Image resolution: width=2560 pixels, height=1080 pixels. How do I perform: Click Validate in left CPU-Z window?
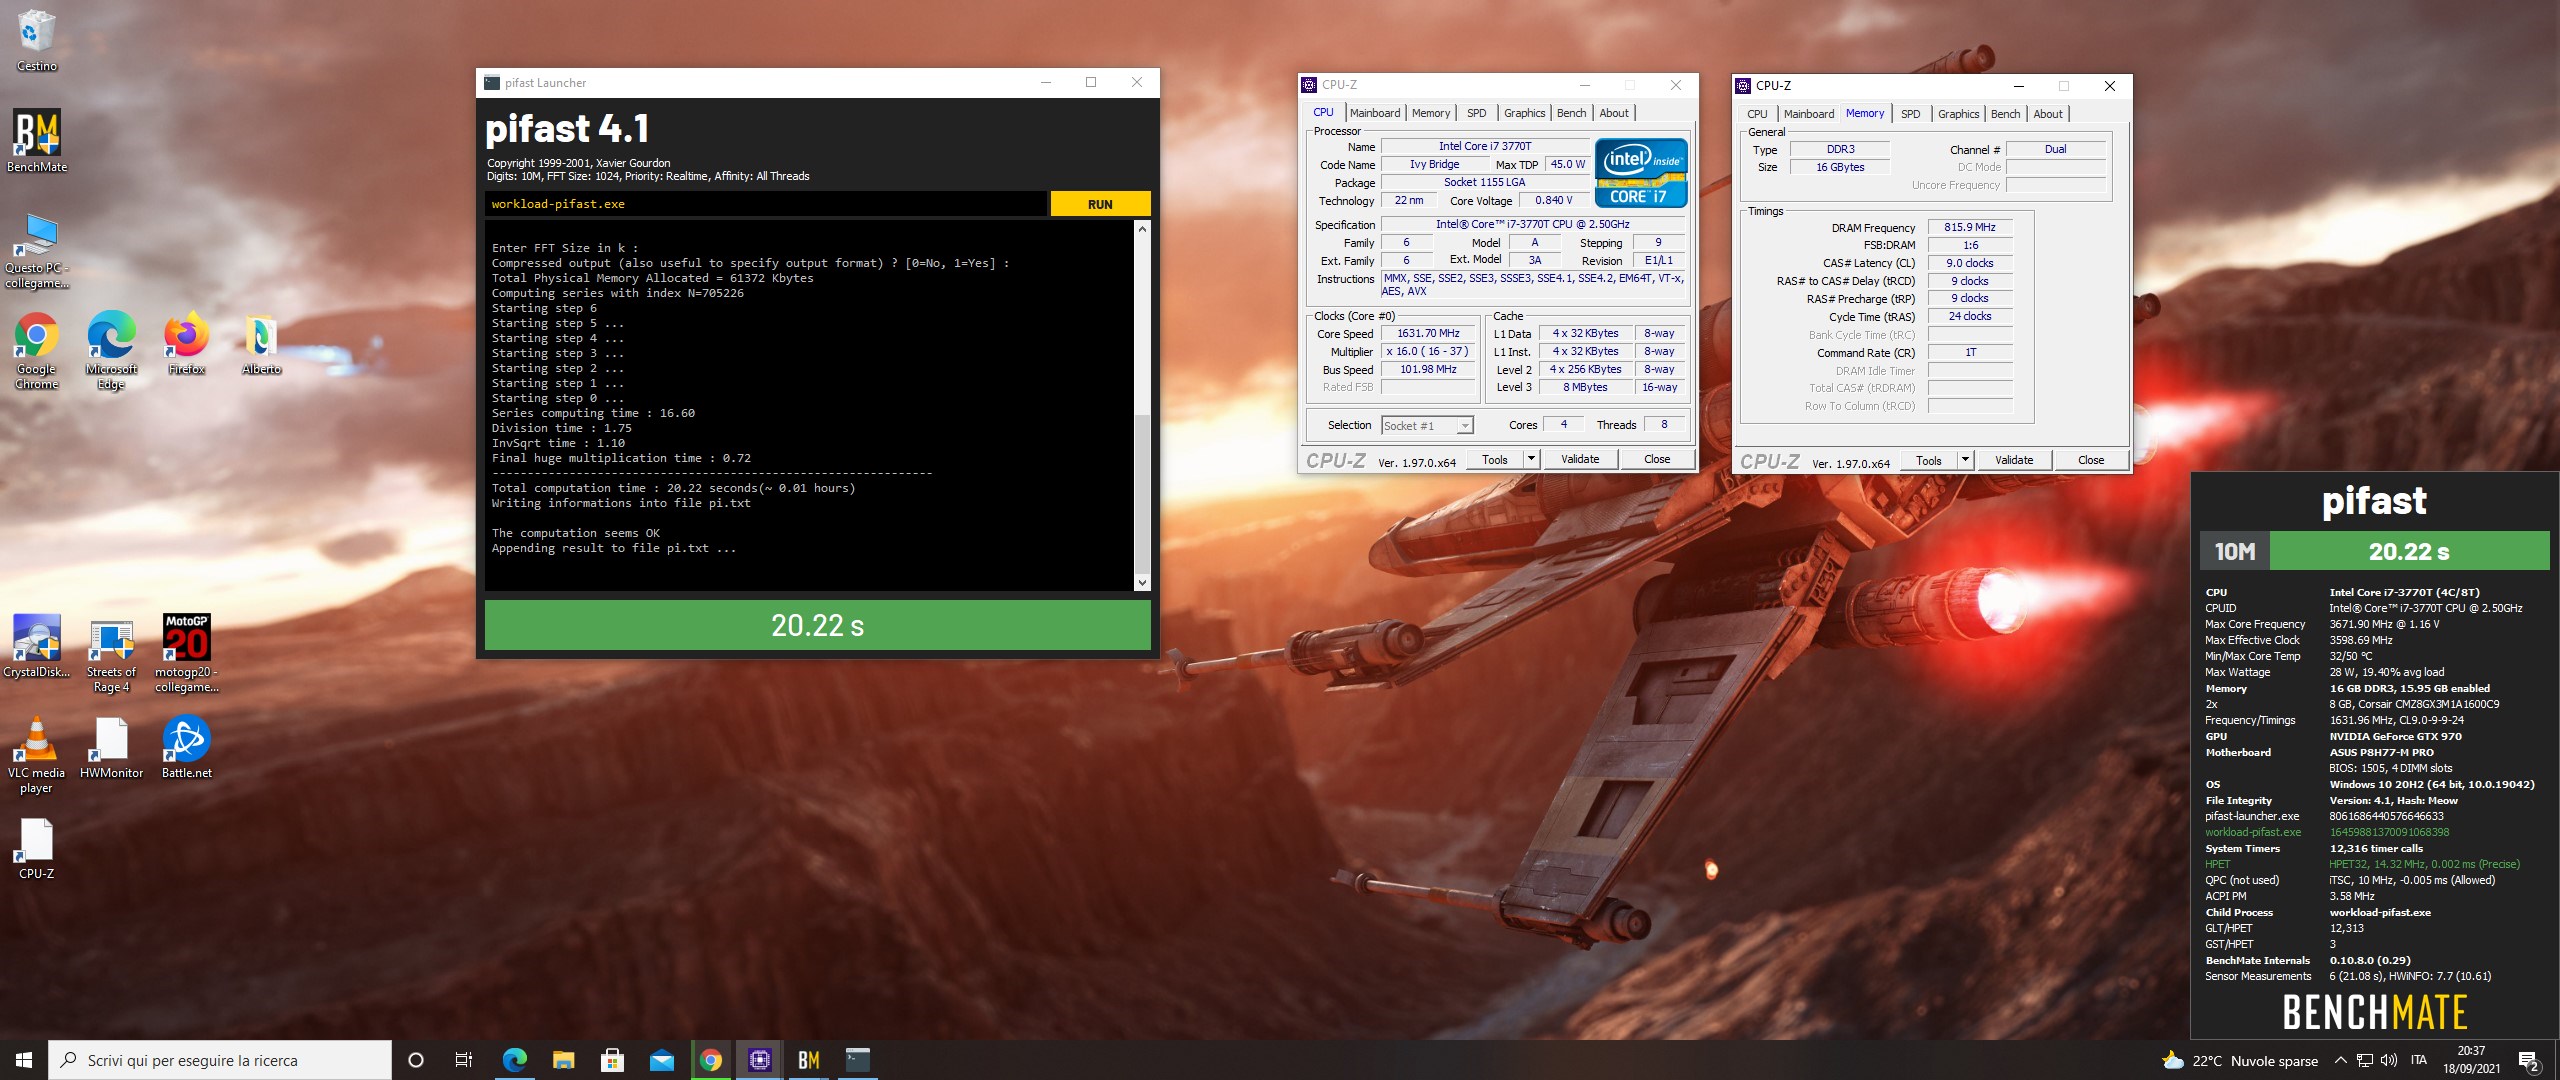click(x=1580, y=459)
